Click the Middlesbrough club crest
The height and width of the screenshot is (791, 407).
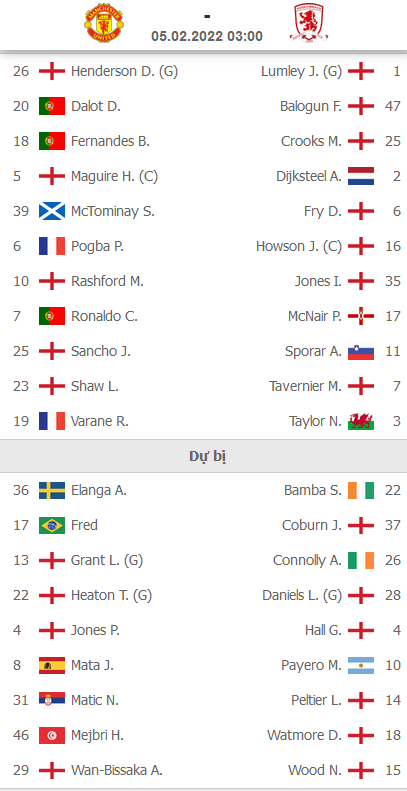point(308,24)
